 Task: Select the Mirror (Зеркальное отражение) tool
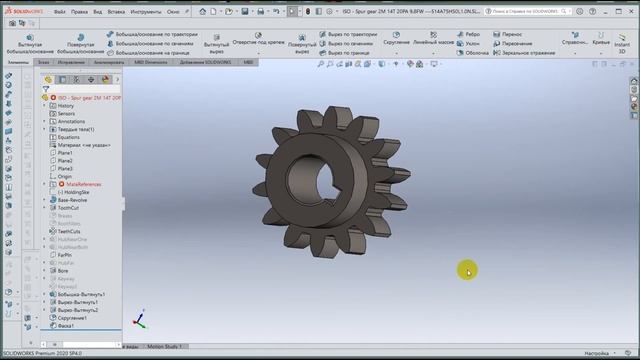[524, 53]
